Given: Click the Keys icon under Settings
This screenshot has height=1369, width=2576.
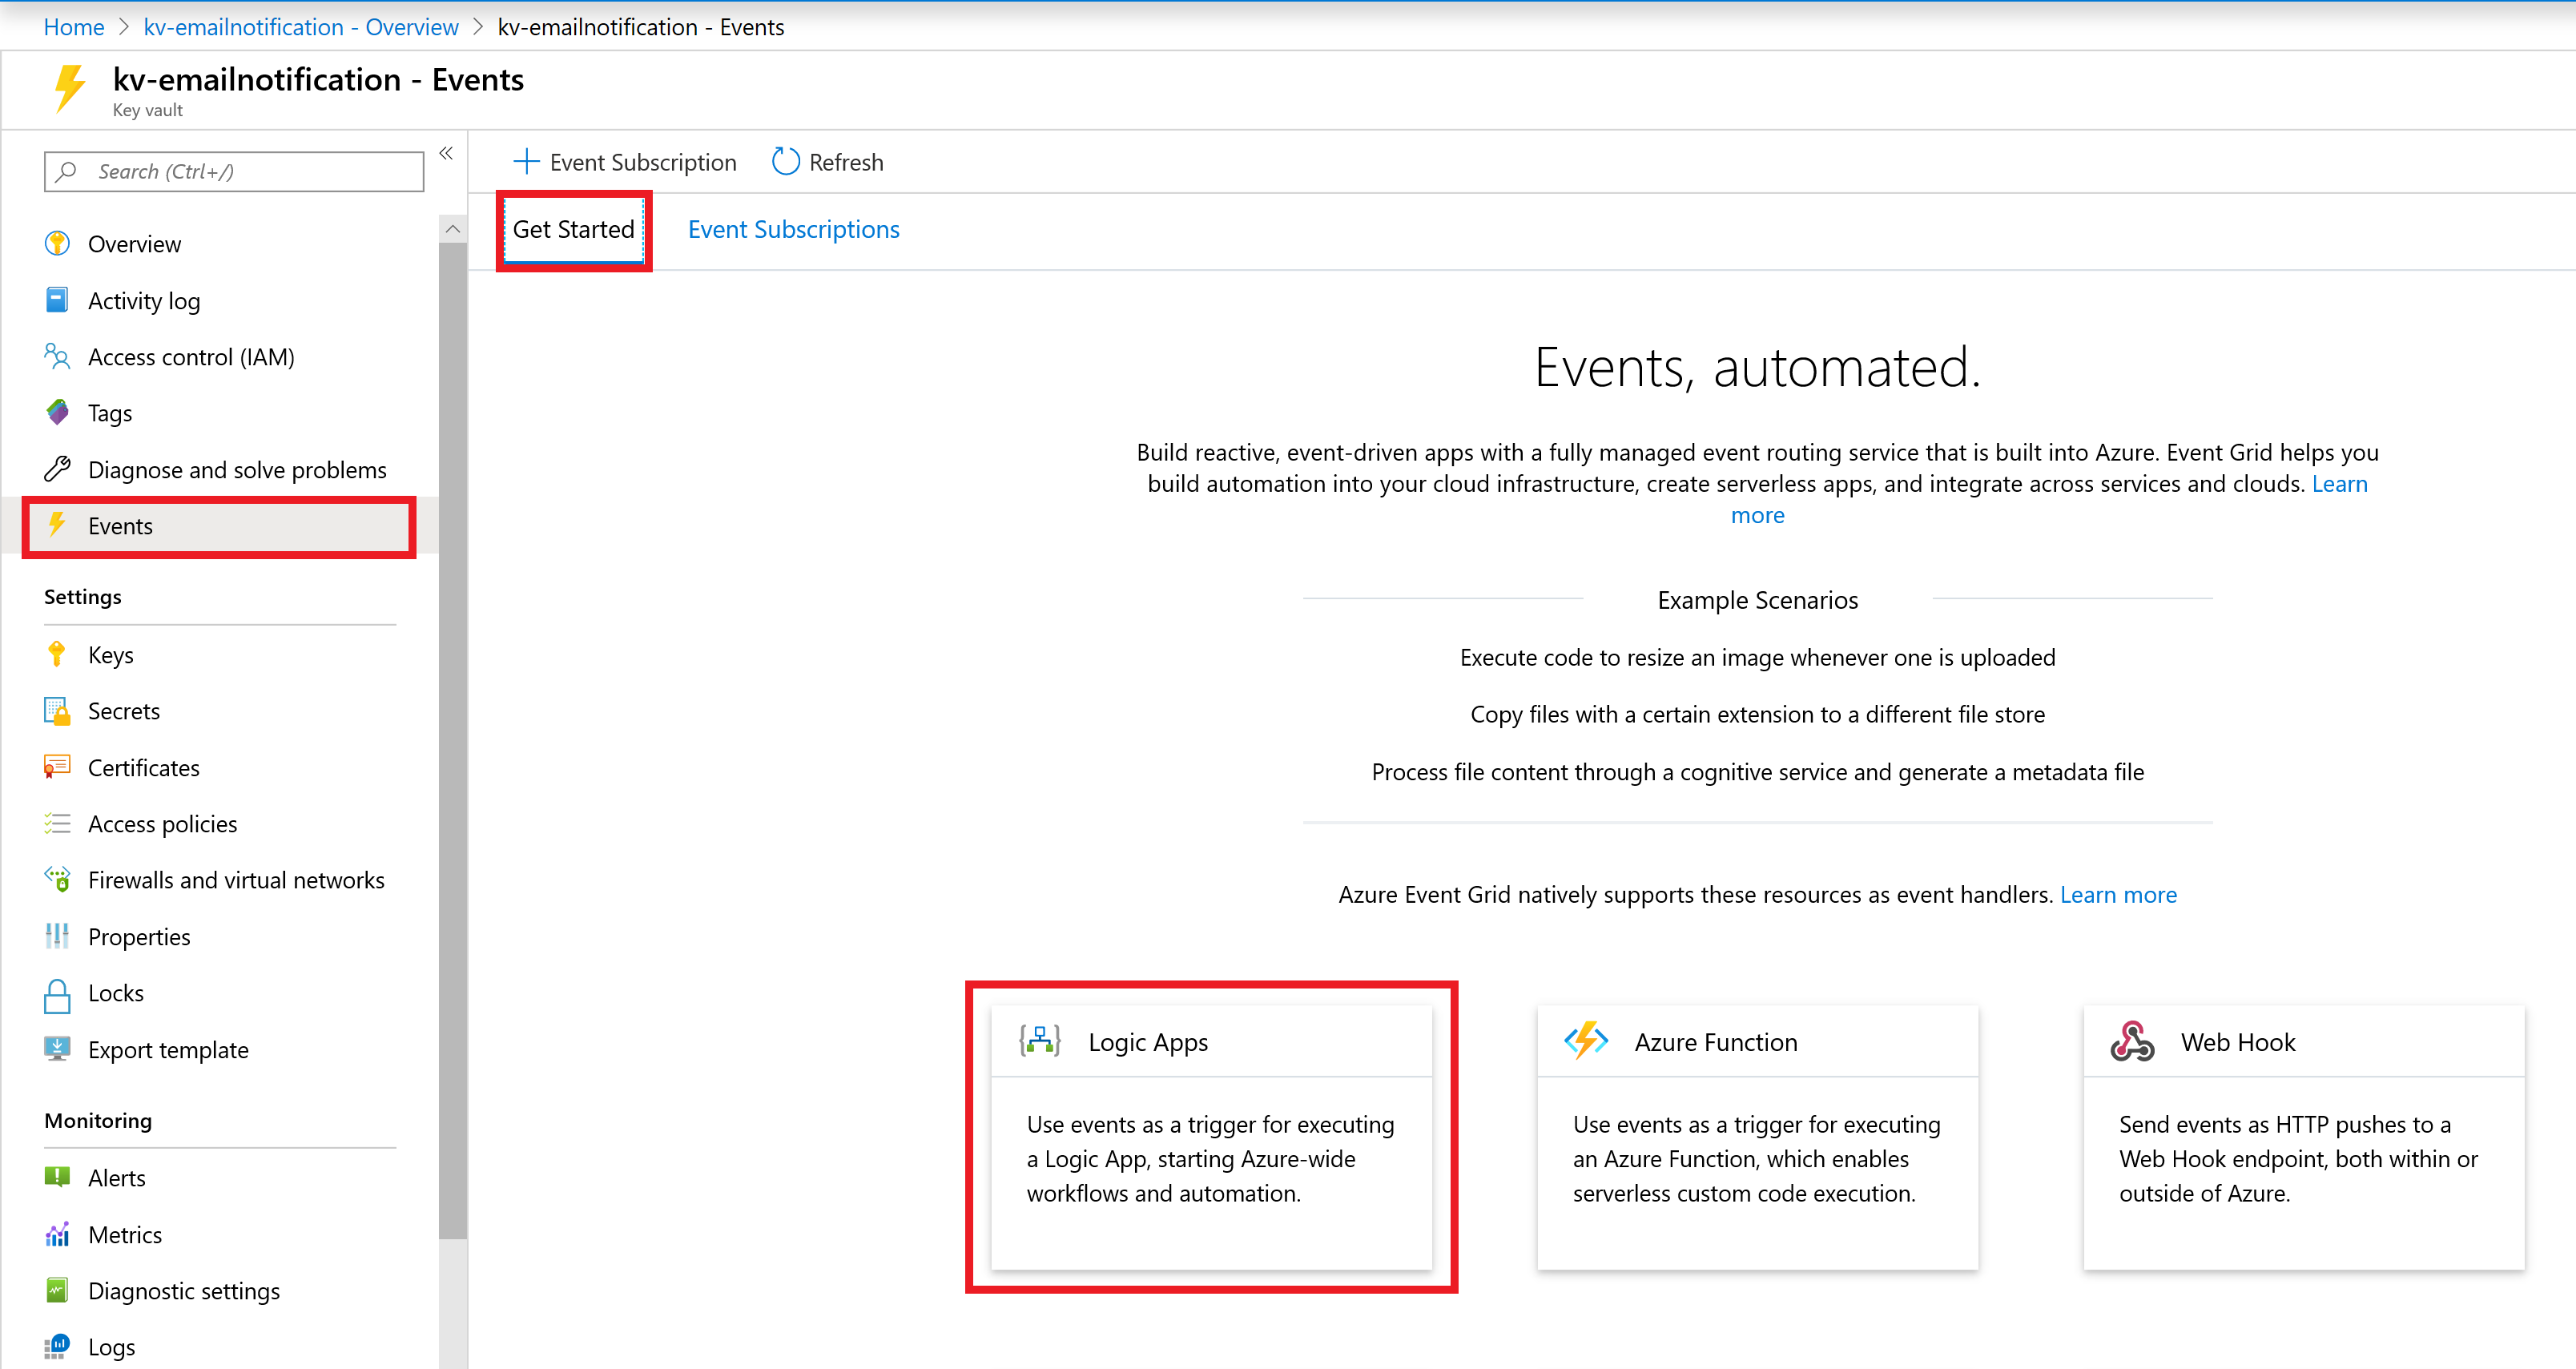Looking at the screenshot, I should pos(58,653).
